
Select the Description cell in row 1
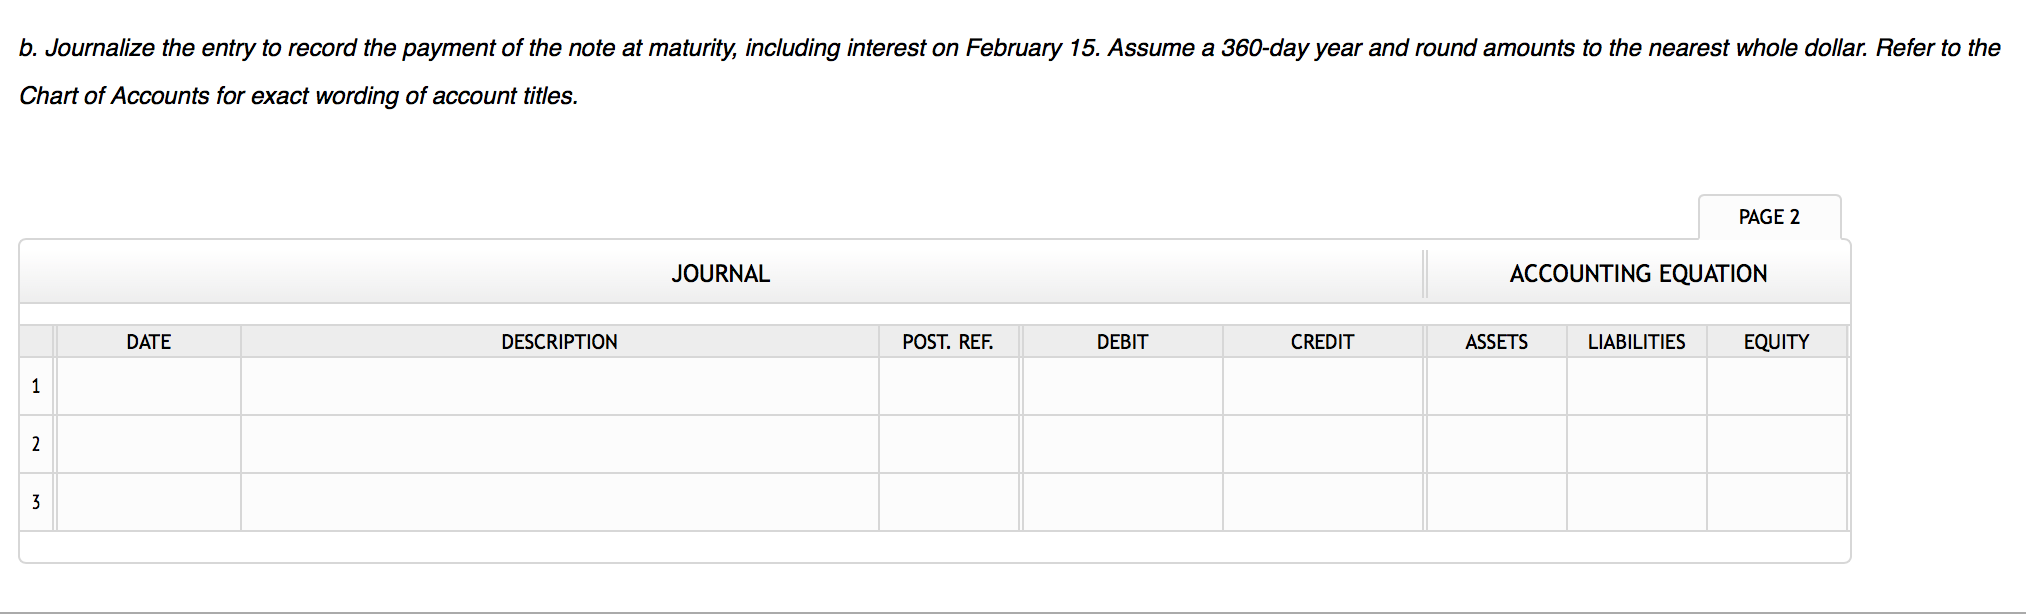pos(559,386)
